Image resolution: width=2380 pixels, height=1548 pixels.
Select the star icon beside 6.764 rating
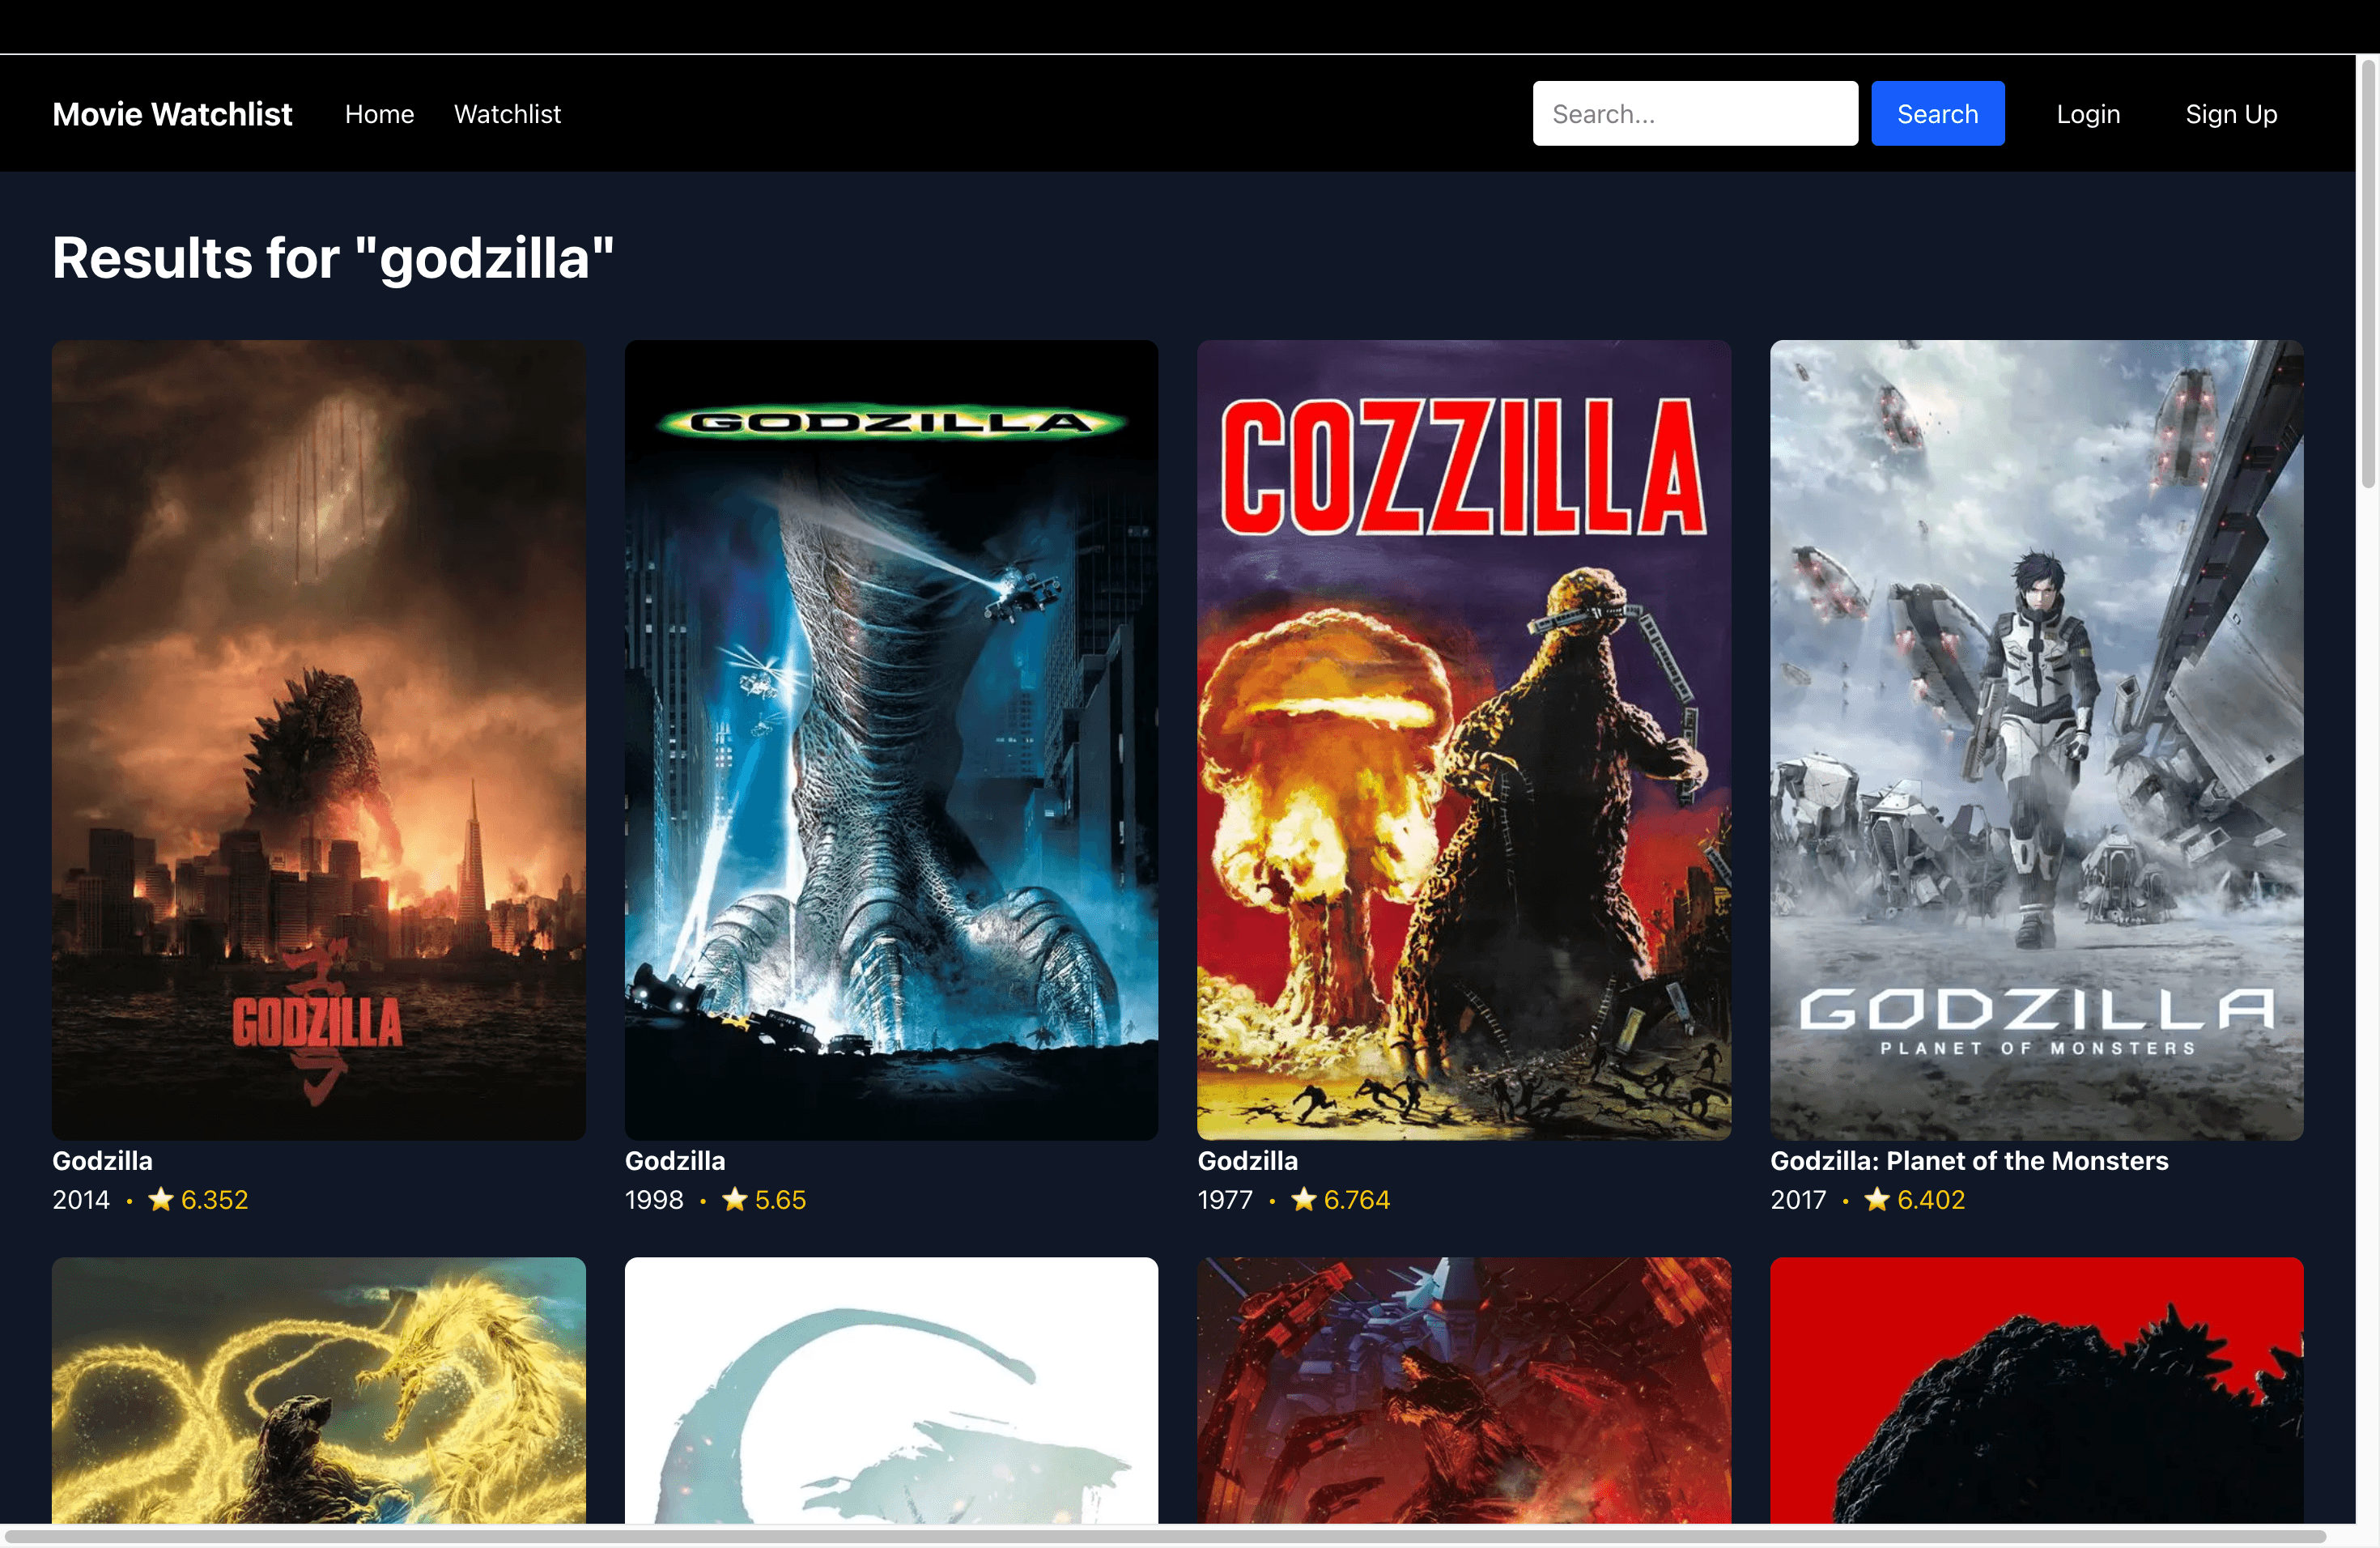1305,1200
